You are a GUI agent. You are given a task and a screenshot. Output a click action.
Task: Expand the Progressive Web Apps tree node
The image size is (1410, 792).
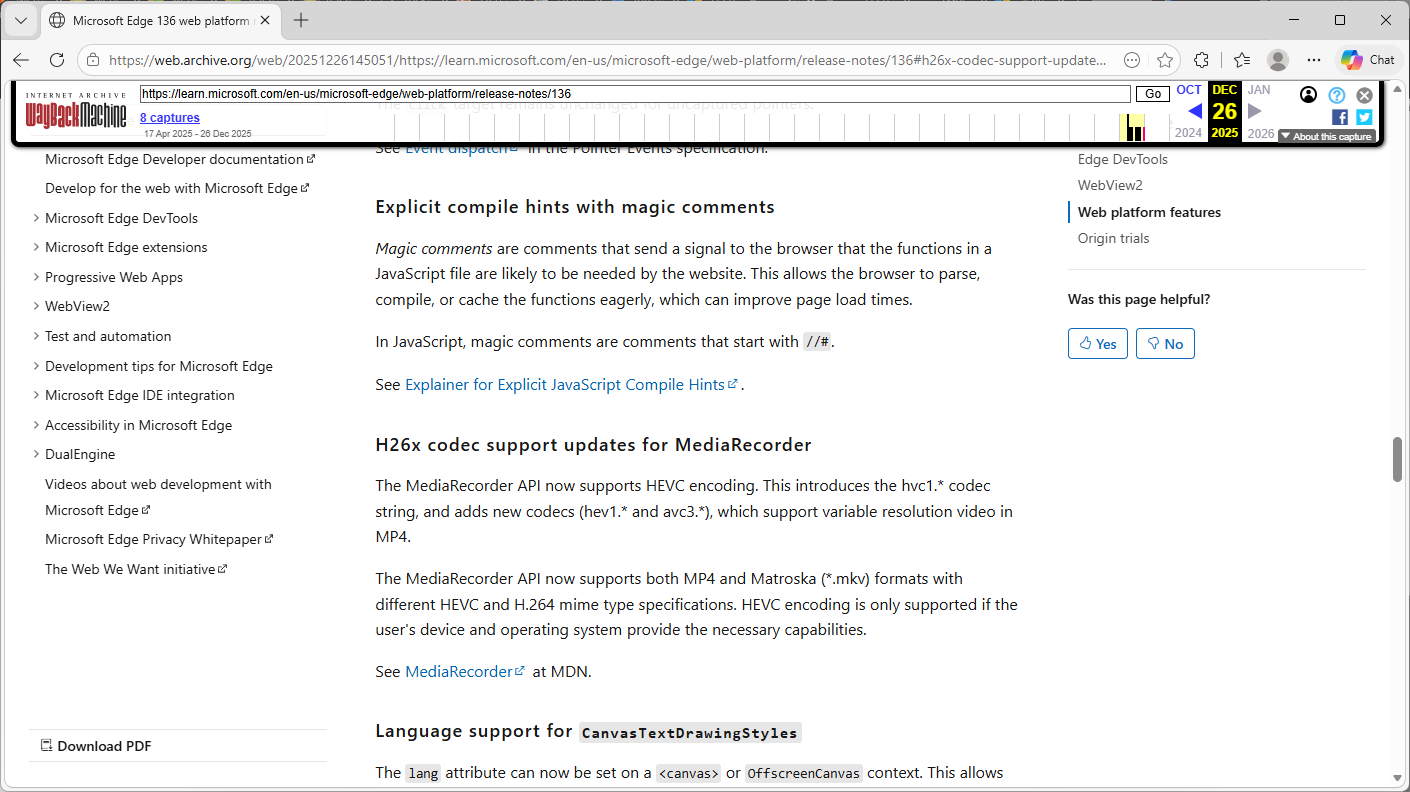tap(37, 277)
